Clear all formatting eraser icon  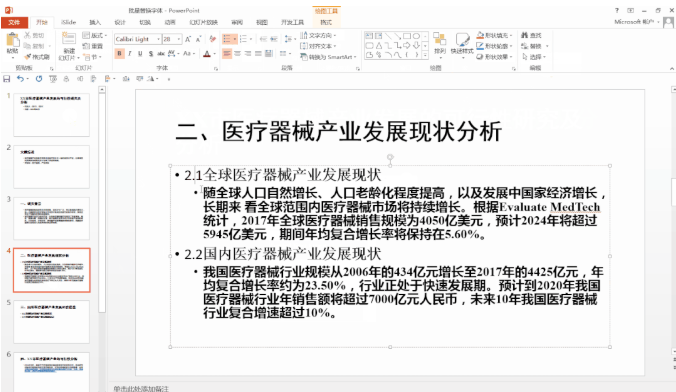point(212,39)
